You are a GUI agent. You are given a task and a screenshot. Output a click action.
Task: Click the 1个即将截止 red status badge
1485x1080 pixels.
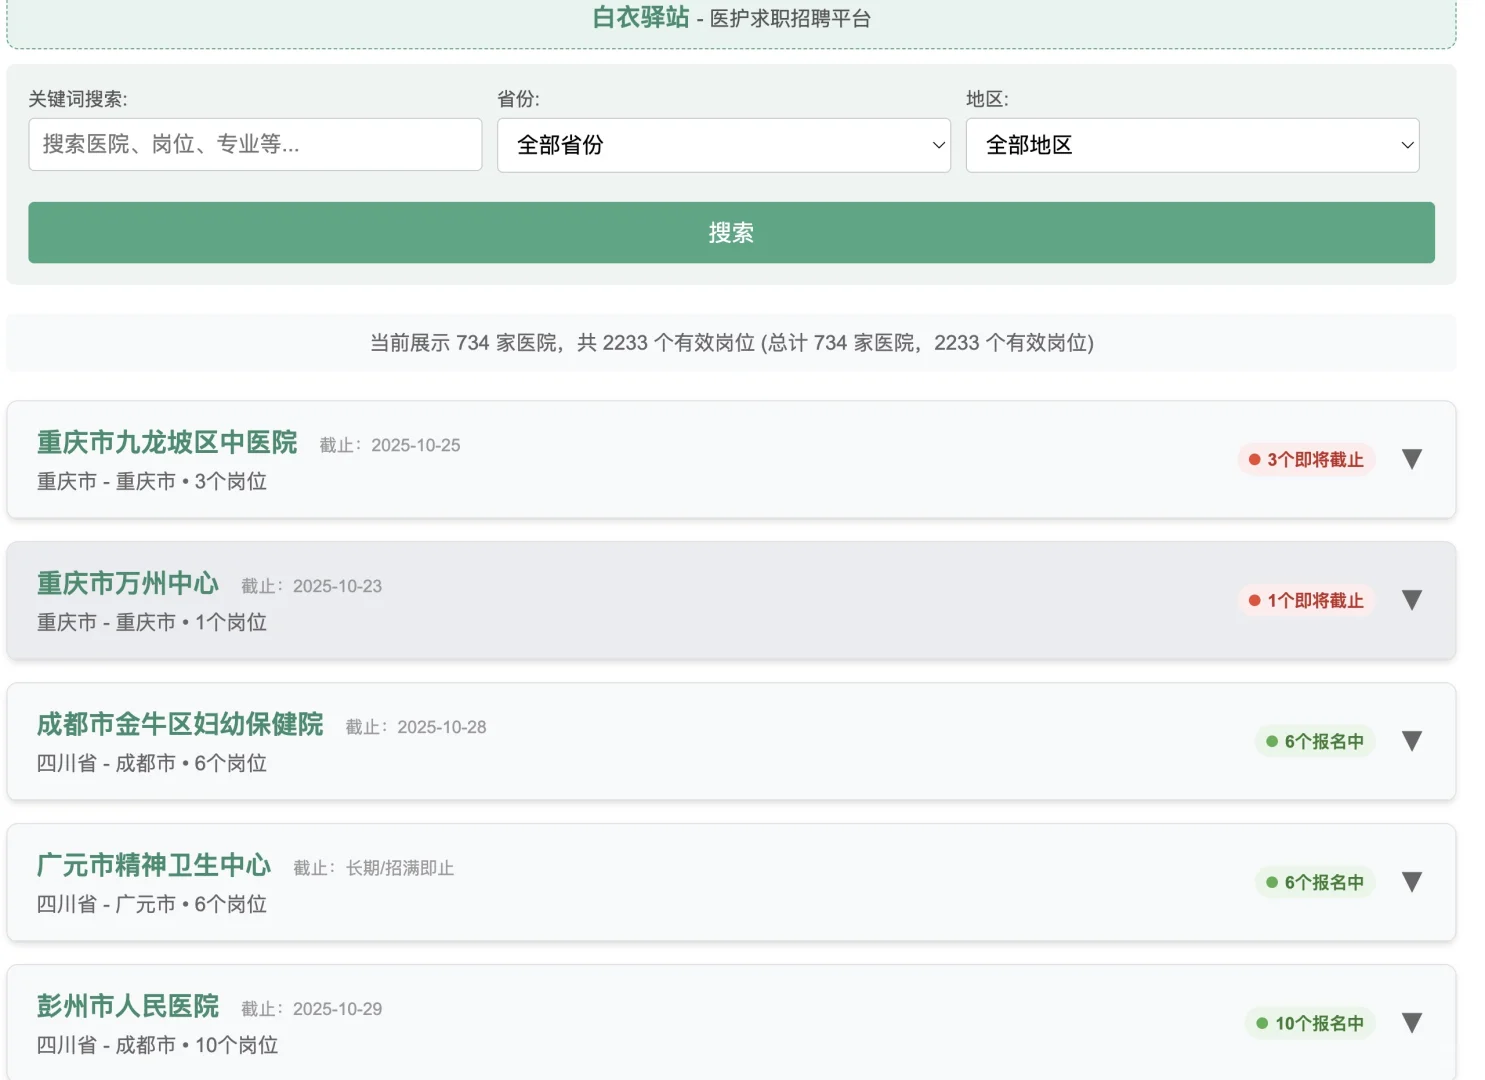1307,600
